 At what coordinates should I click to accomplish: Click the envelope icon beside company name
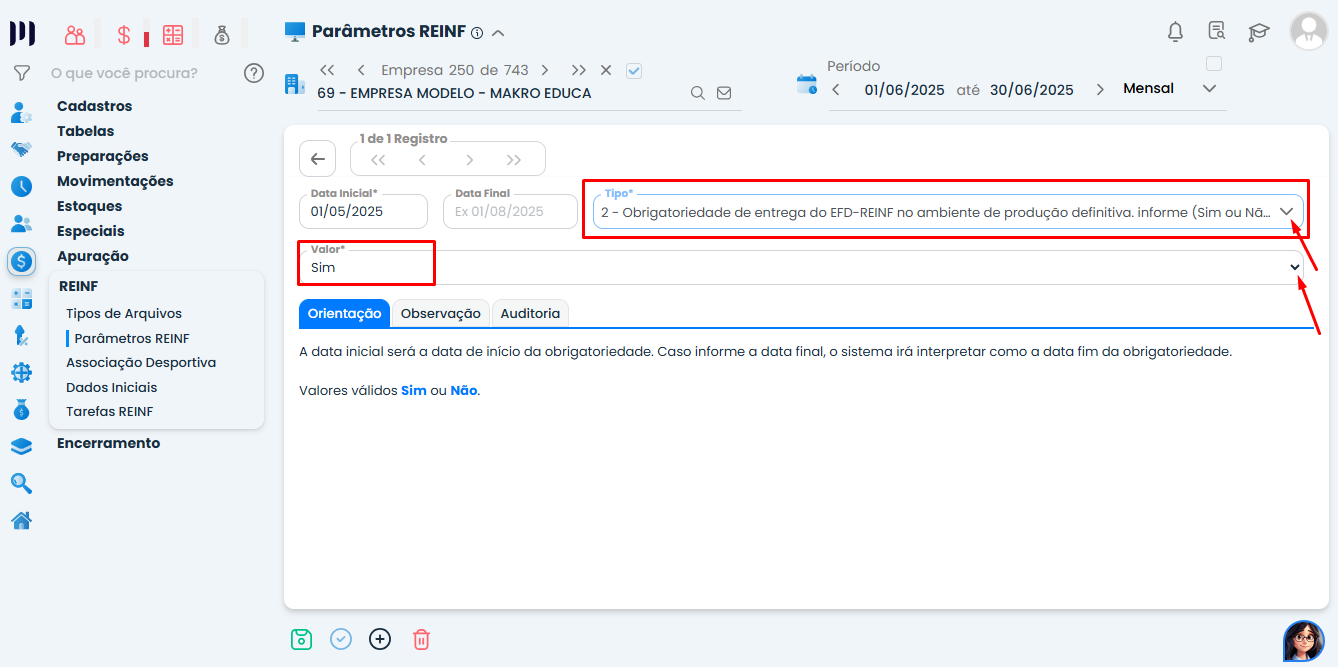724,93
